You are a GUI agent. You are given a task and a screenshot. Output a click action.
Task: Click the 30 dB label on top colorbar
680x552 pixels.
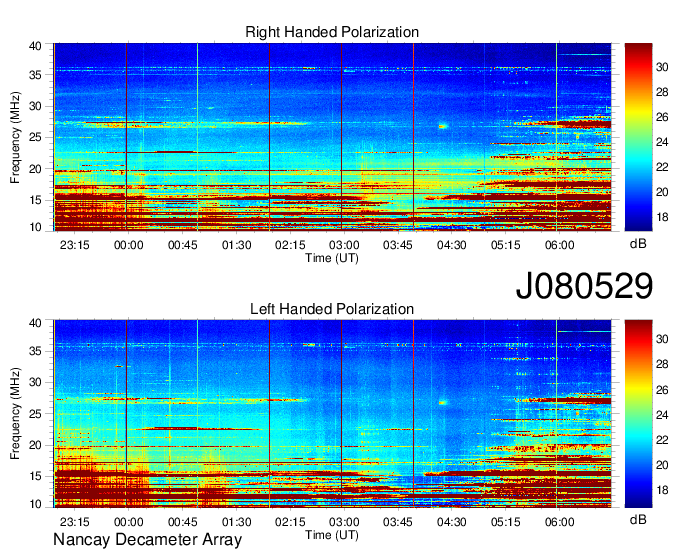[662, 67]
